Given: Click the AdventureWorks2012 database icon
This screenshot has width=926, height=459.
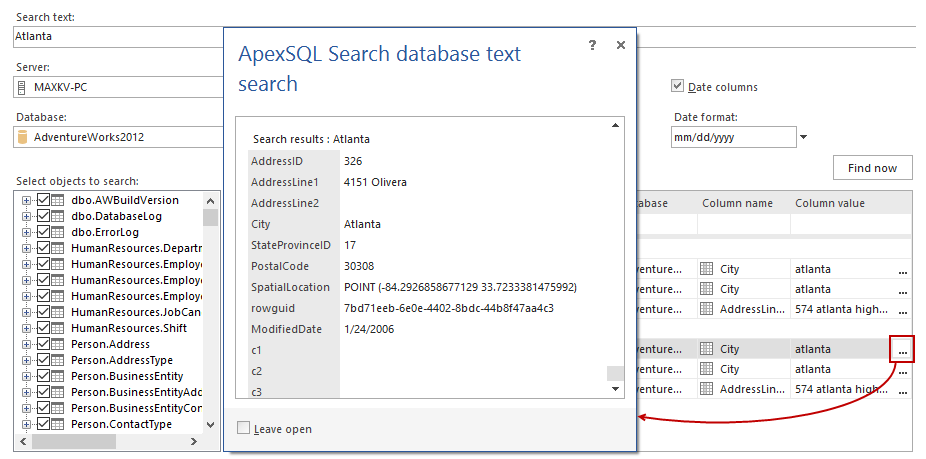Looking at the screenshot, I should pos(22,137).
